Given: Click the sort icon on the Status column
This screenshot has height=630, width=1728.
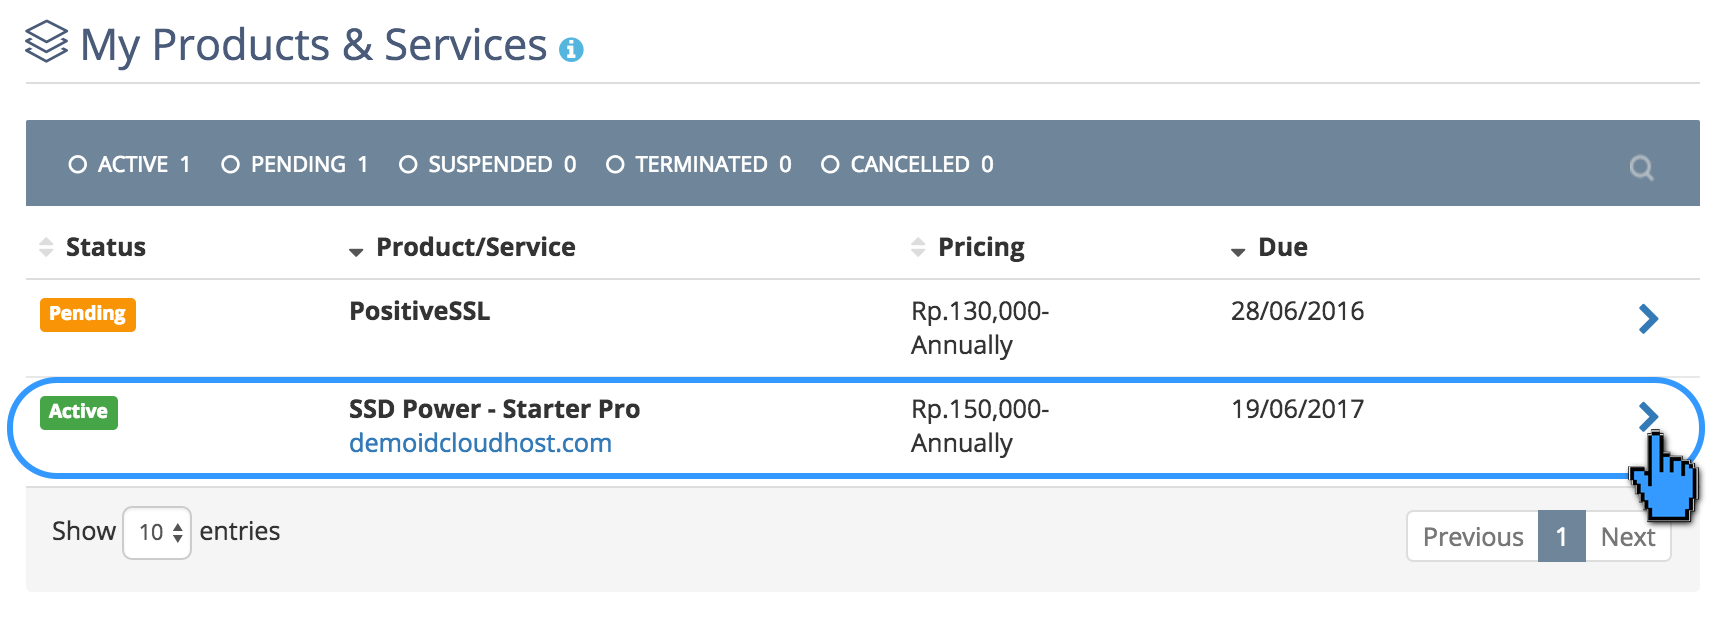Looking at the screenshot, I should point(46,247).
